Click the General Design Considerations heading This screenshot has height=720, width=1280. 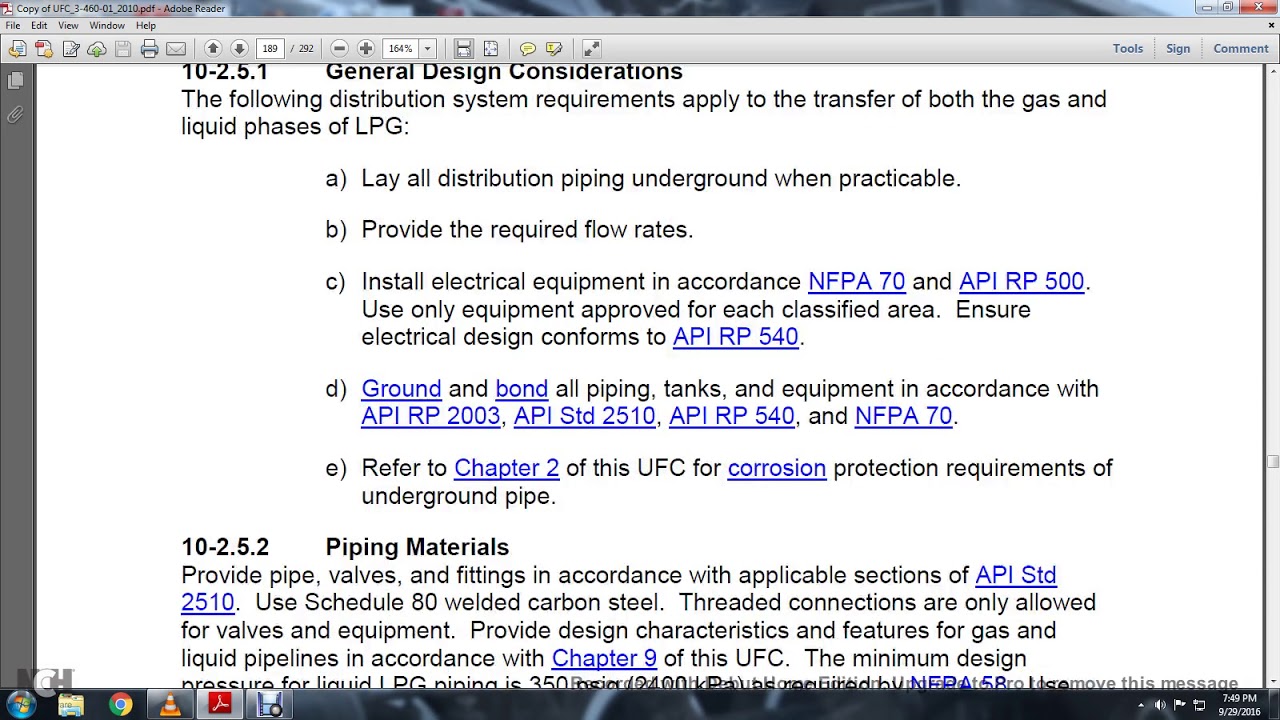504,72
